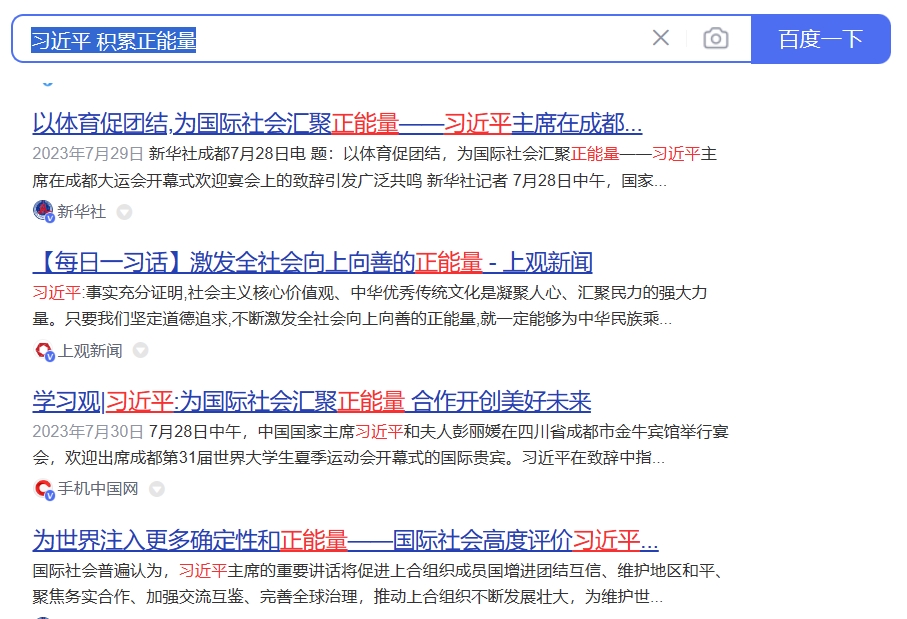
Task: Open result 以体育促团结,为国际社会汇聚正能量
Action: [x=337, y=123]
